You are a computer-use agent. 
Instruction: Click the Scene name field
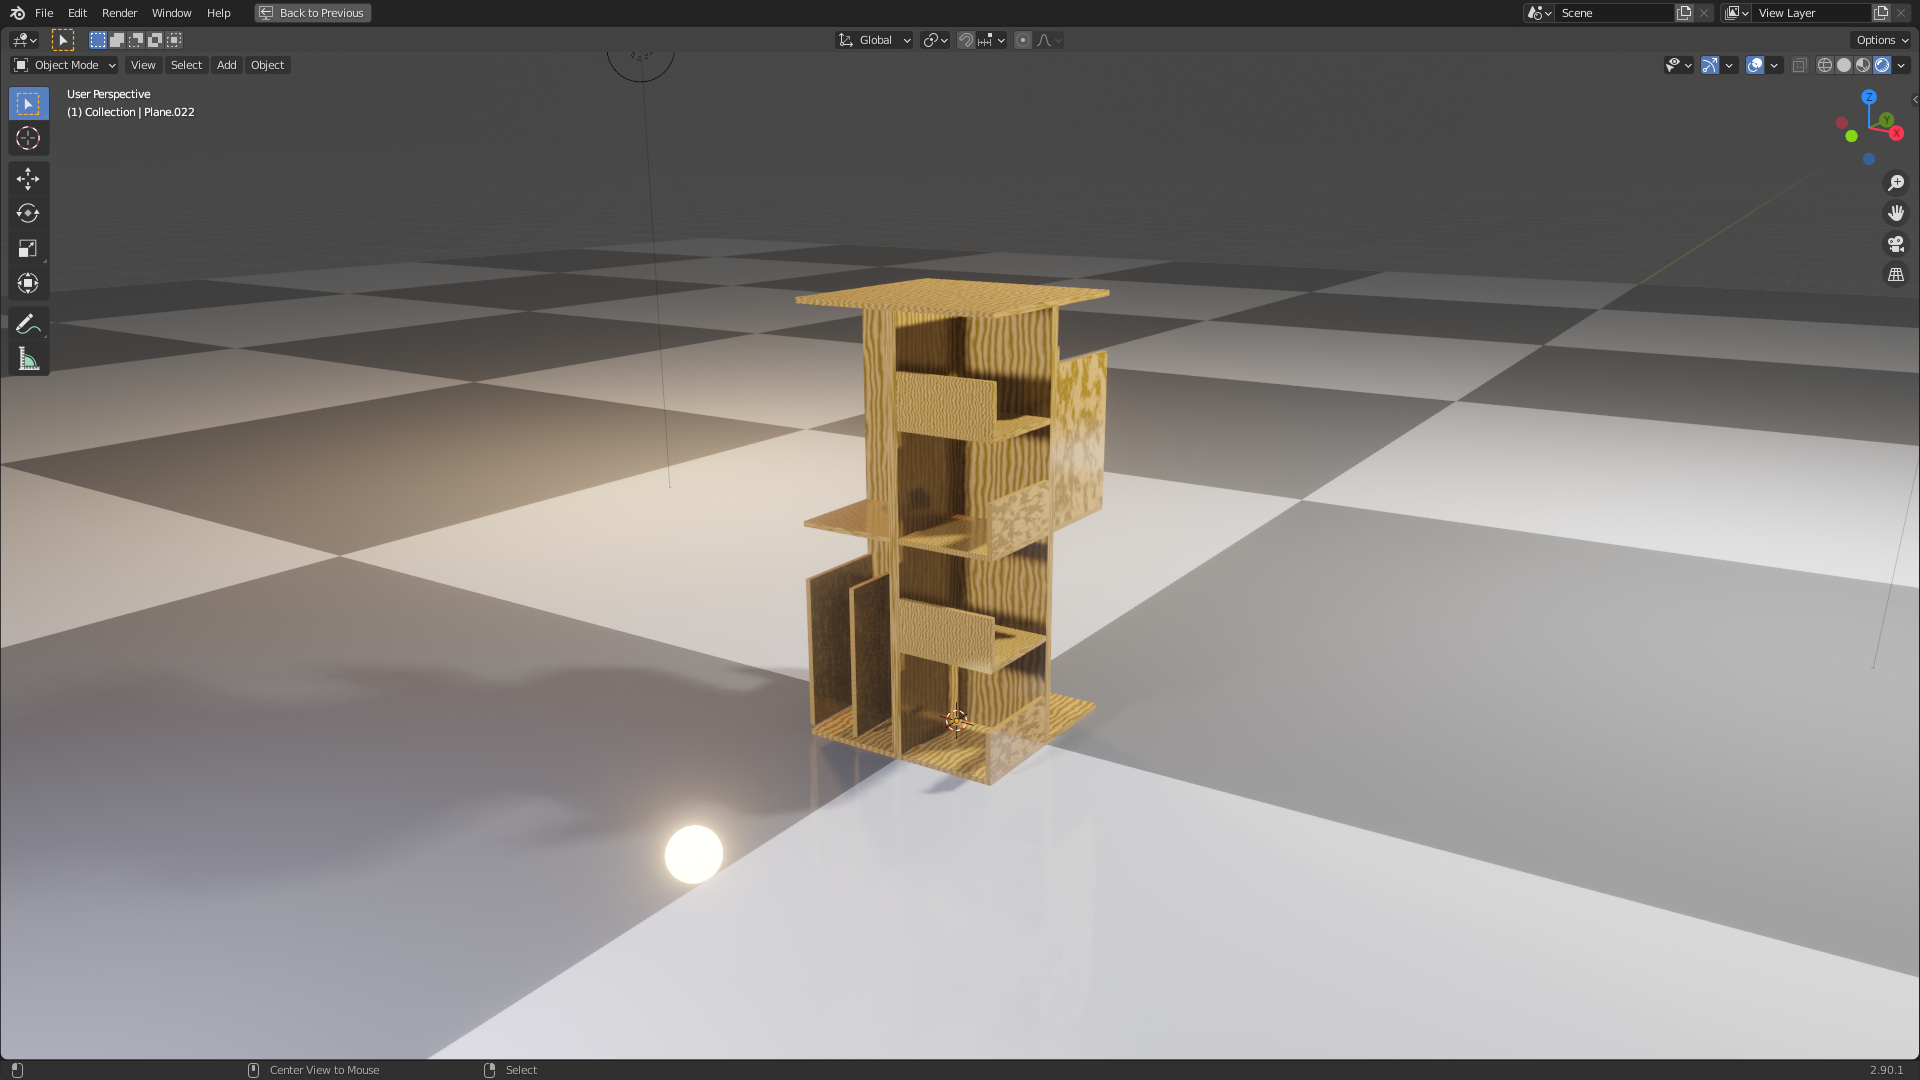click(x=1613, y=13)
